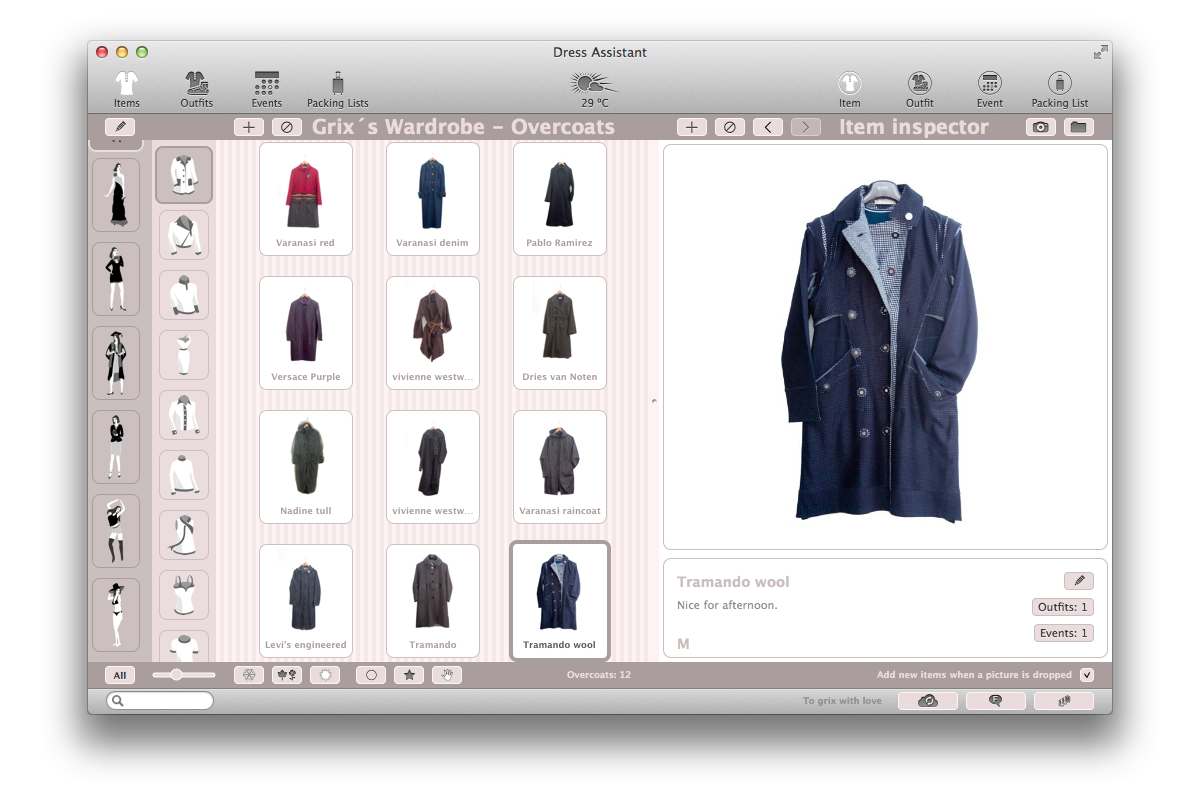The width and height of the screenshot is (1200, 800).
Task: Click the 'Nice for afternoon.' note text
Action: pyautogui.click(x=727, y=605)
